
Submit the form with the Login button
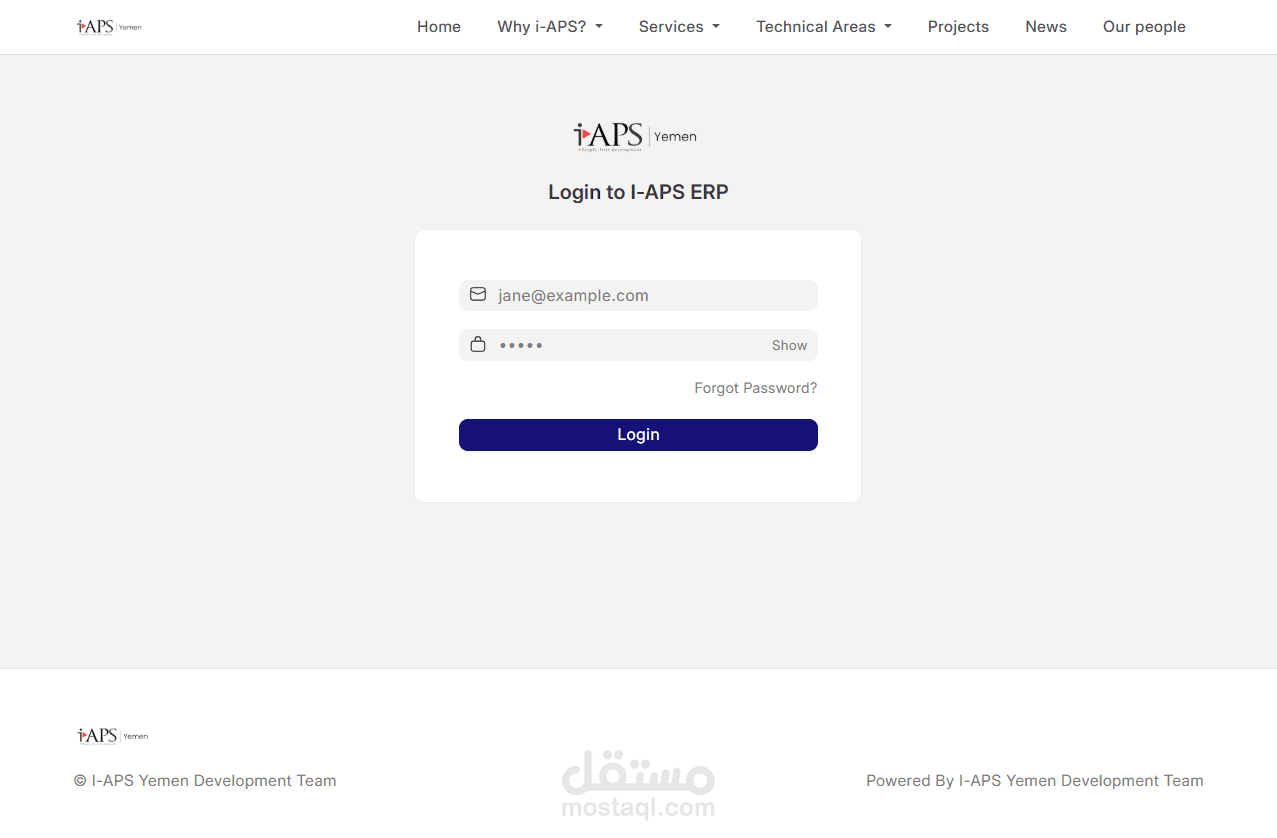[x=638, y=435]
